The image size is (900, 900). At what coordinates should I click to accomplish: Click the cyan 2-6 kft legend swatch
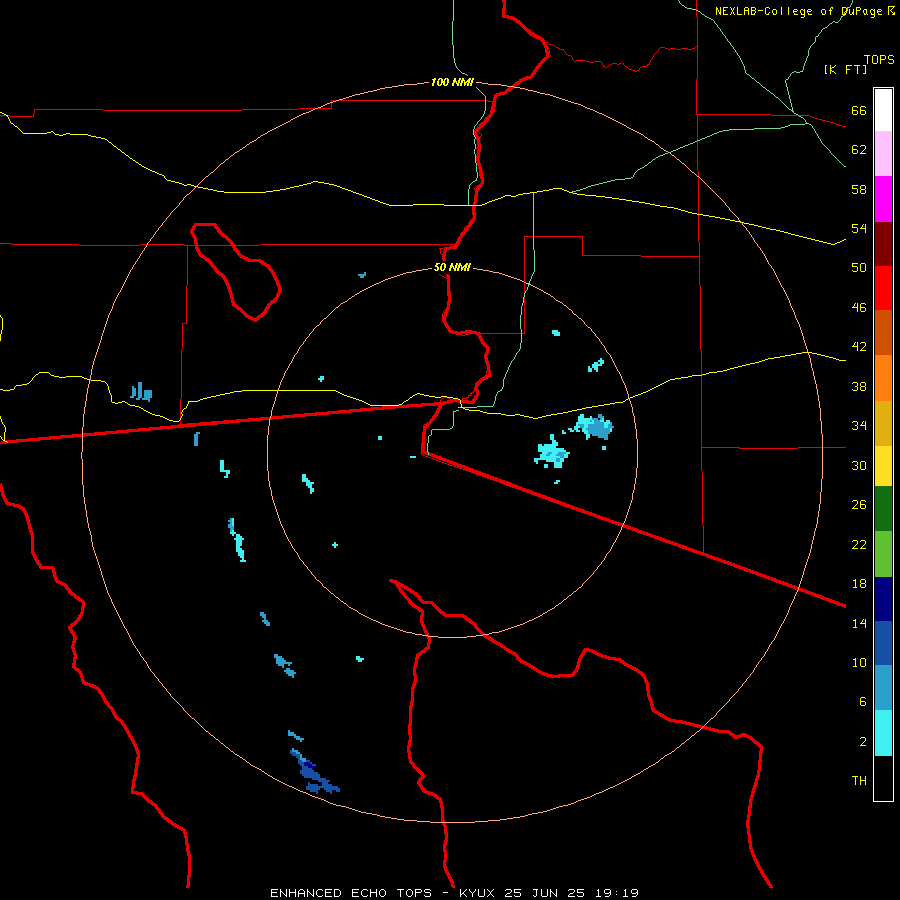coord(883,733)
